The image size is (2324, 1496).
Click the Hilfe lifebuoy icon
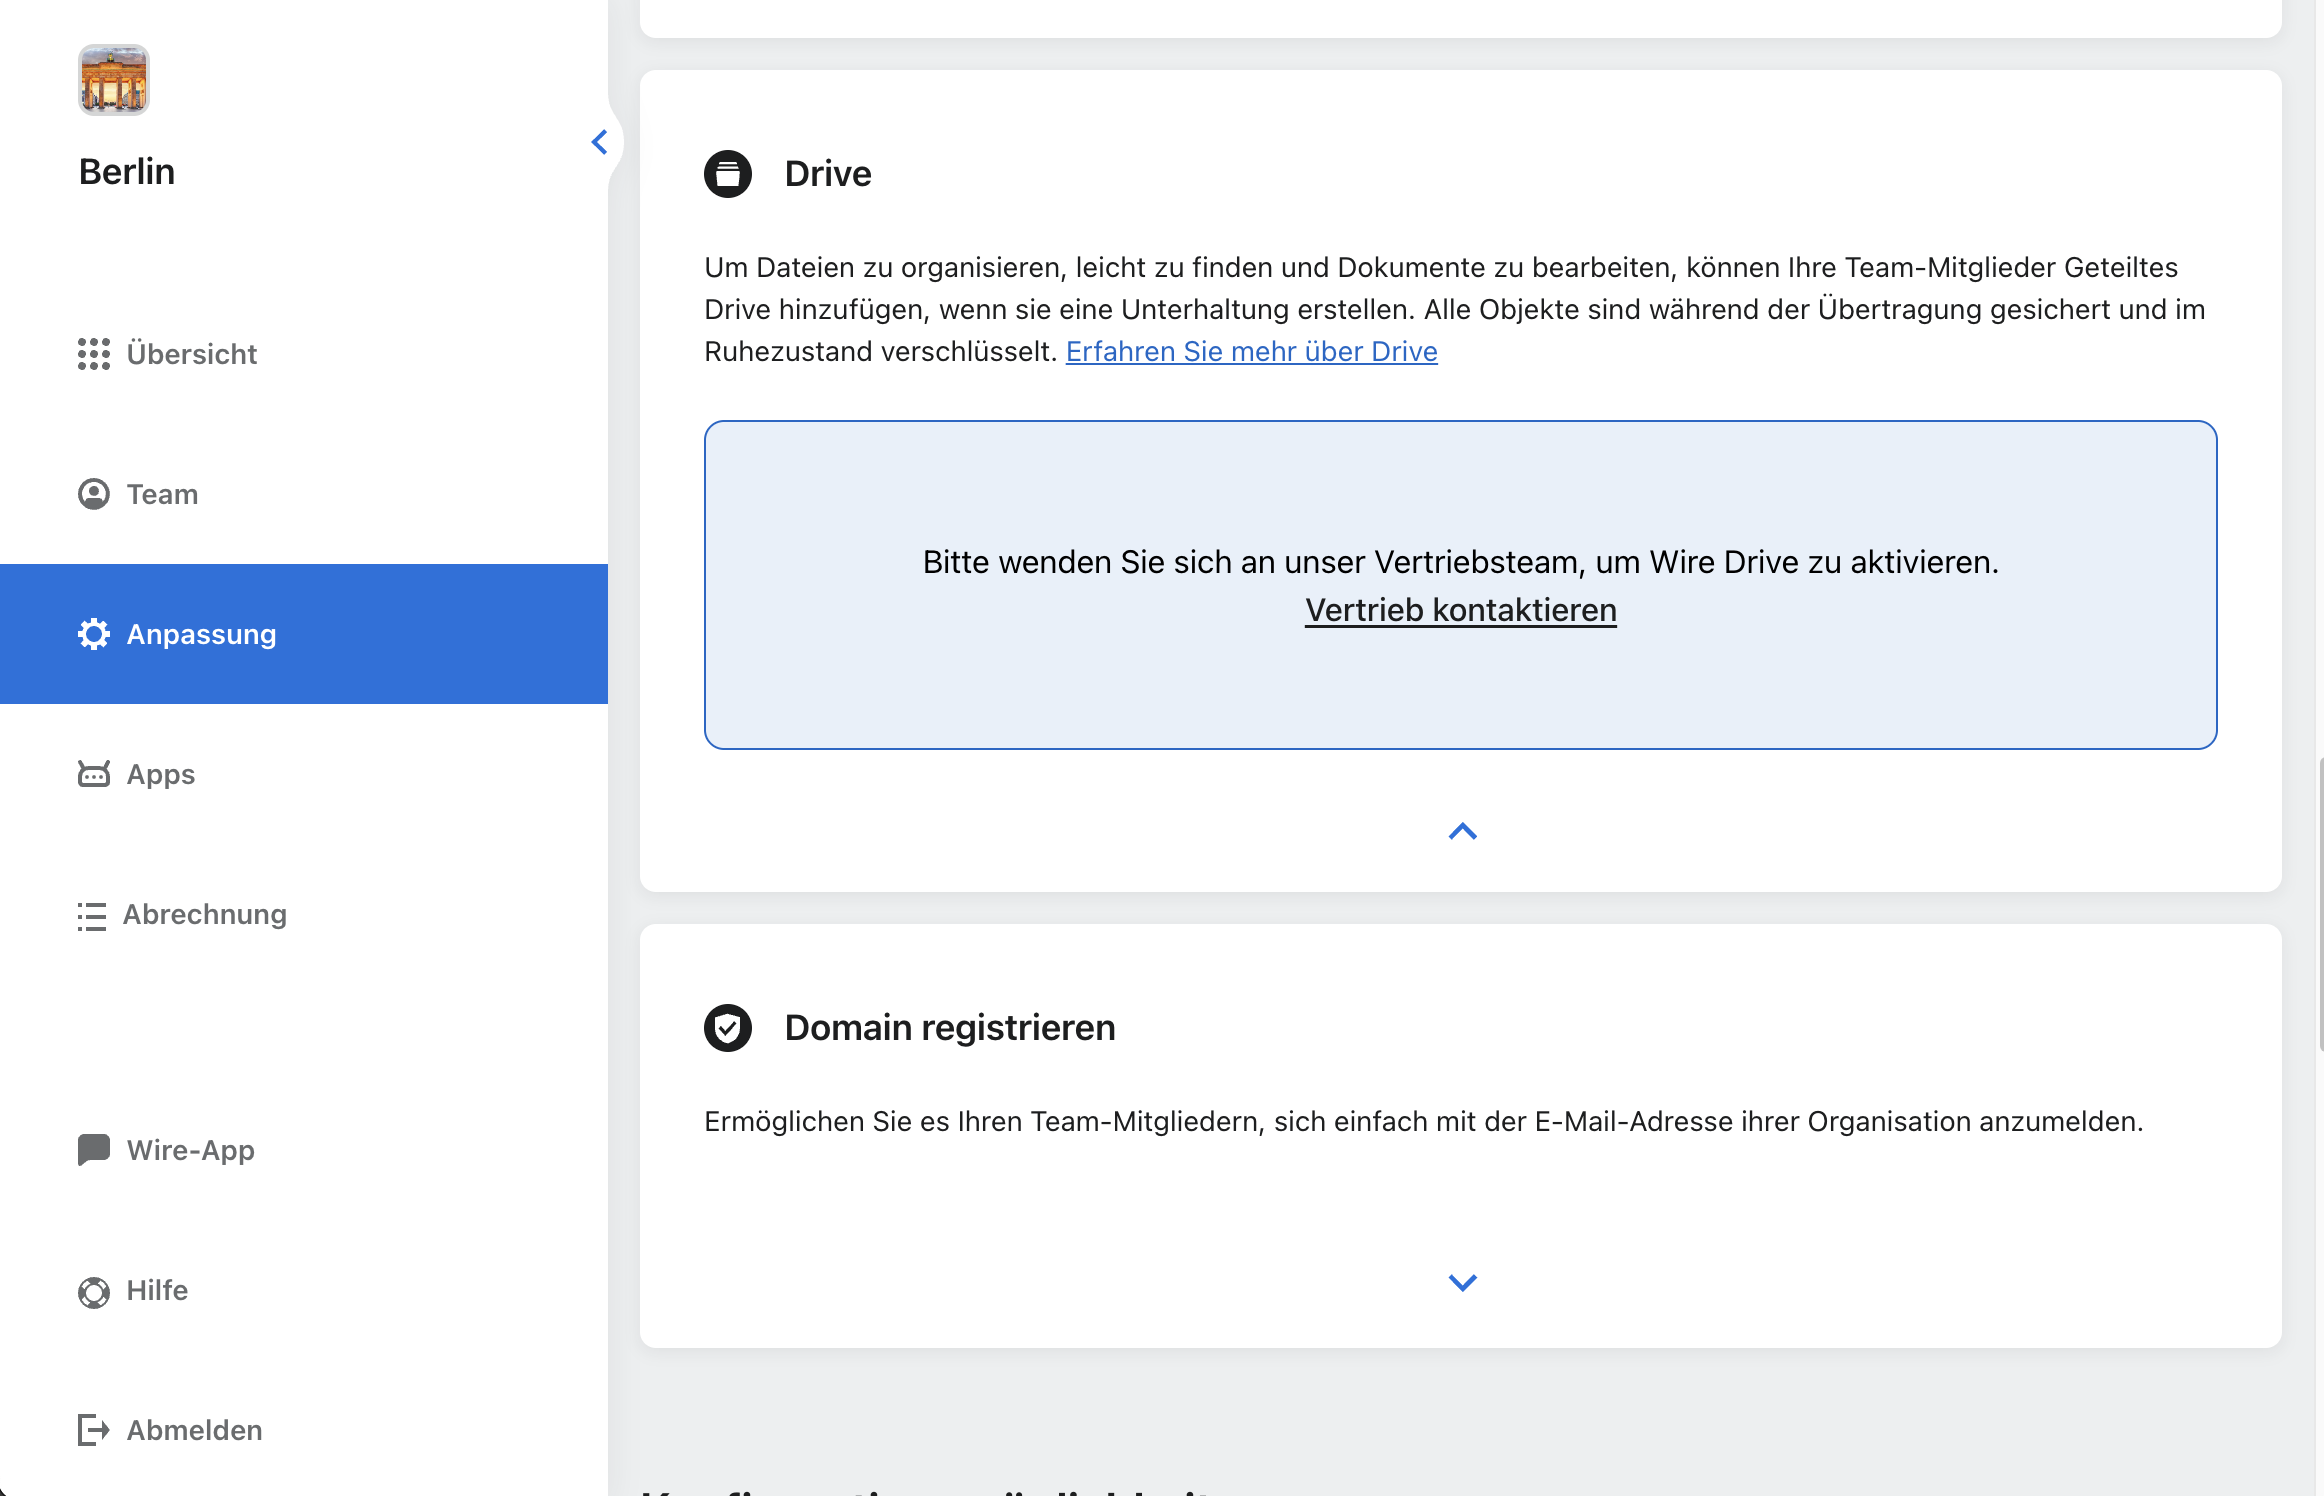[x=94, y=1292]
